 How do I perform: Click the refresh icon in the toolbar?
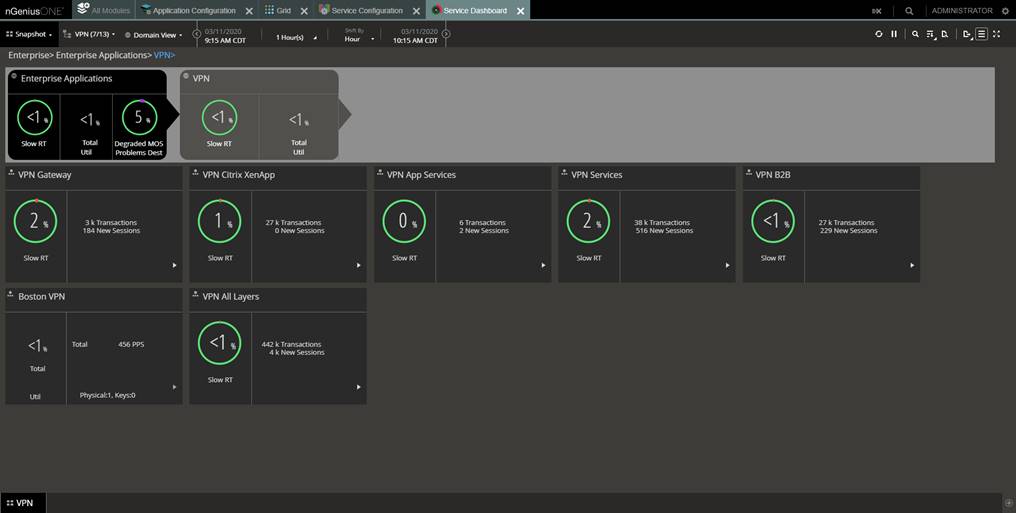pyautogui.click(x=879, y=34)
